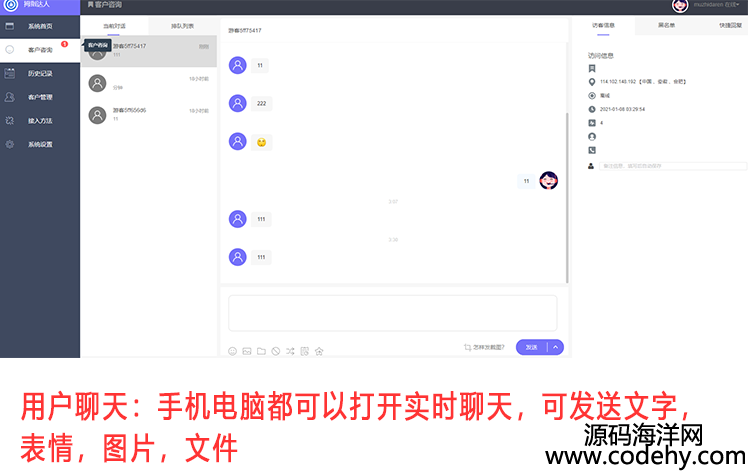The width and height of the screenshot is (750, 476).
Task: Click the block visitor icon in the chat toolbar
Action: pos(276,351)
